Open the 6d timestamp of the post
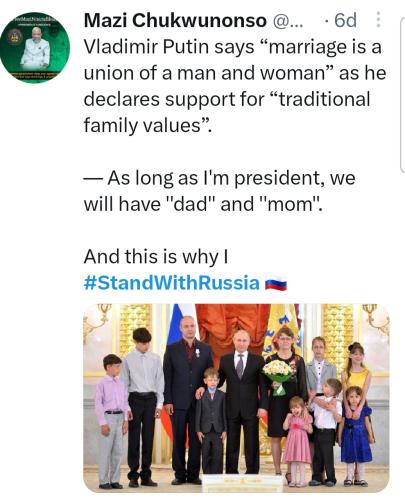Screen dimensions: 405x500 pos(345,20)
